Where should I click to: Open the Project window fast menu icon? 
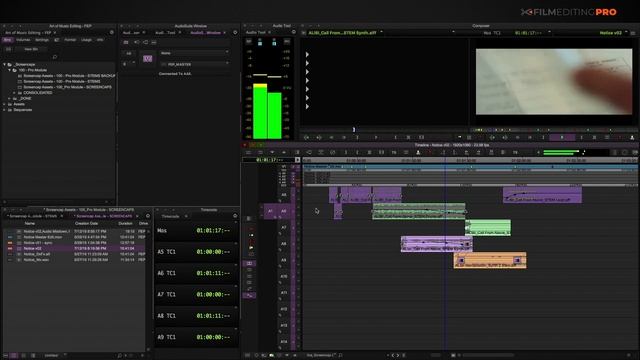[x=111, y=32]
